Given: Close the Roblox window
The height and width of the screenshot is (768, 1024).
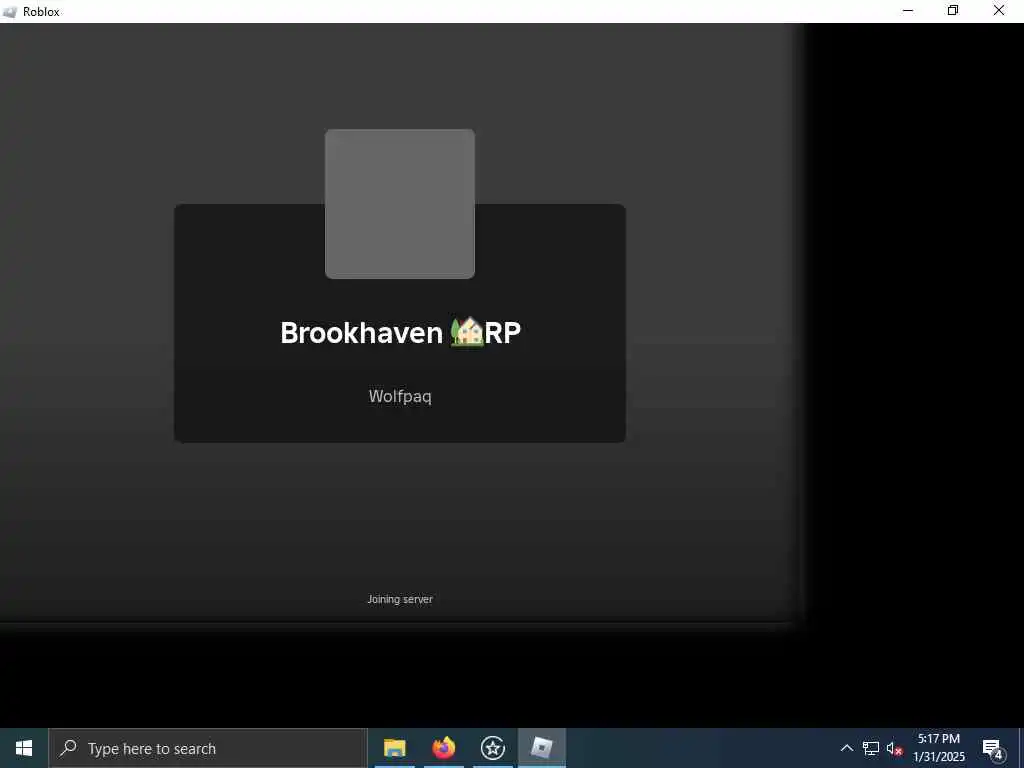Looking at the screenshot, I should (x=999, y=11).
